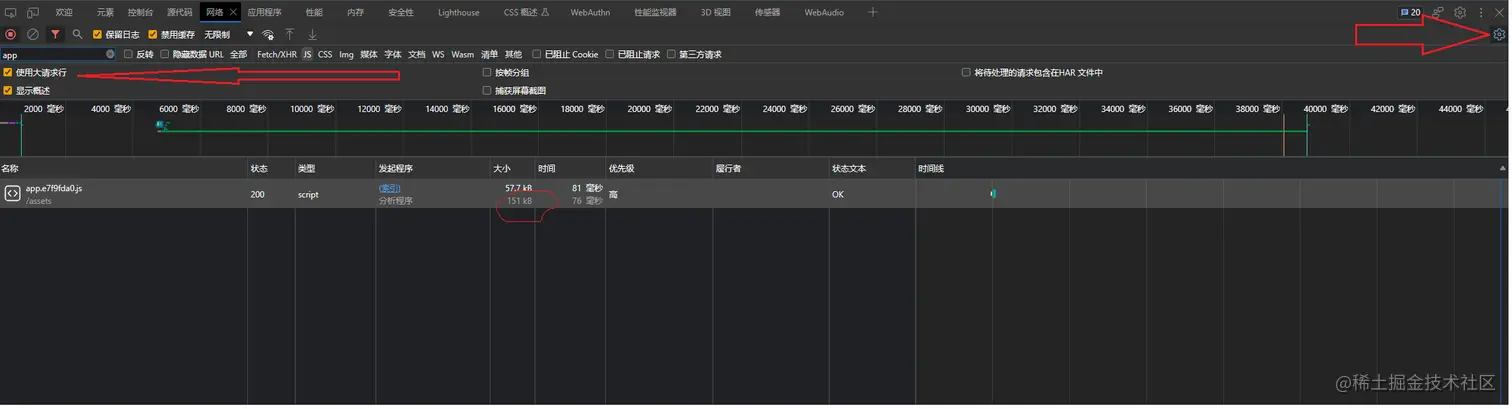The height and width of the screenshot is (409, 1512).
Task: Enable 捕获屏幕截图 checkbox
Action: coord(487,90)
